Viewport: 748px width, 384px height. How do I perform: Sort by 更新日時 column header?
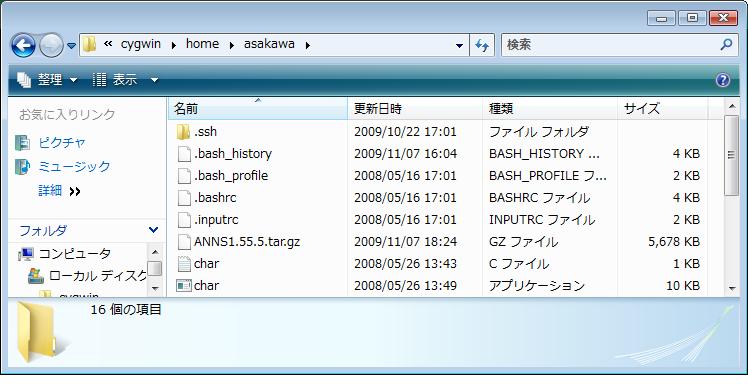pyautogui.click(x=415, y=108)
